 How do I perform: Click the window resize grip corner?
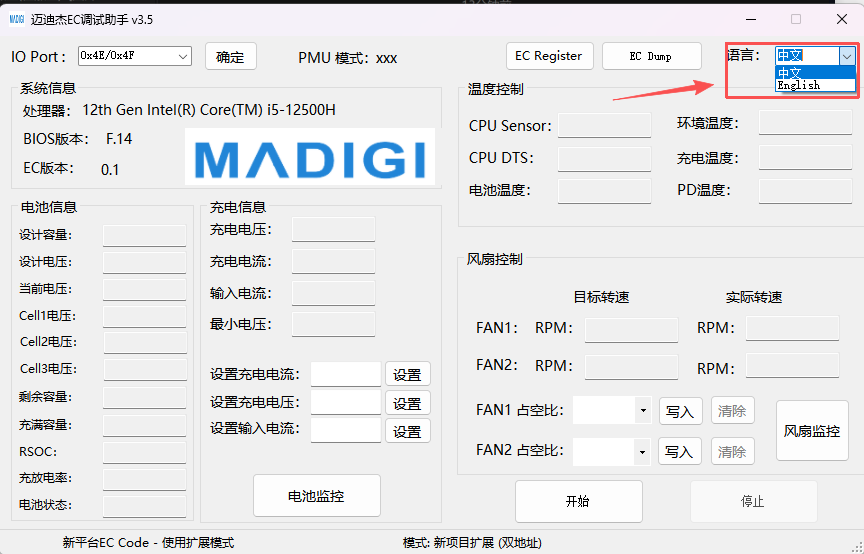(857, 547)
